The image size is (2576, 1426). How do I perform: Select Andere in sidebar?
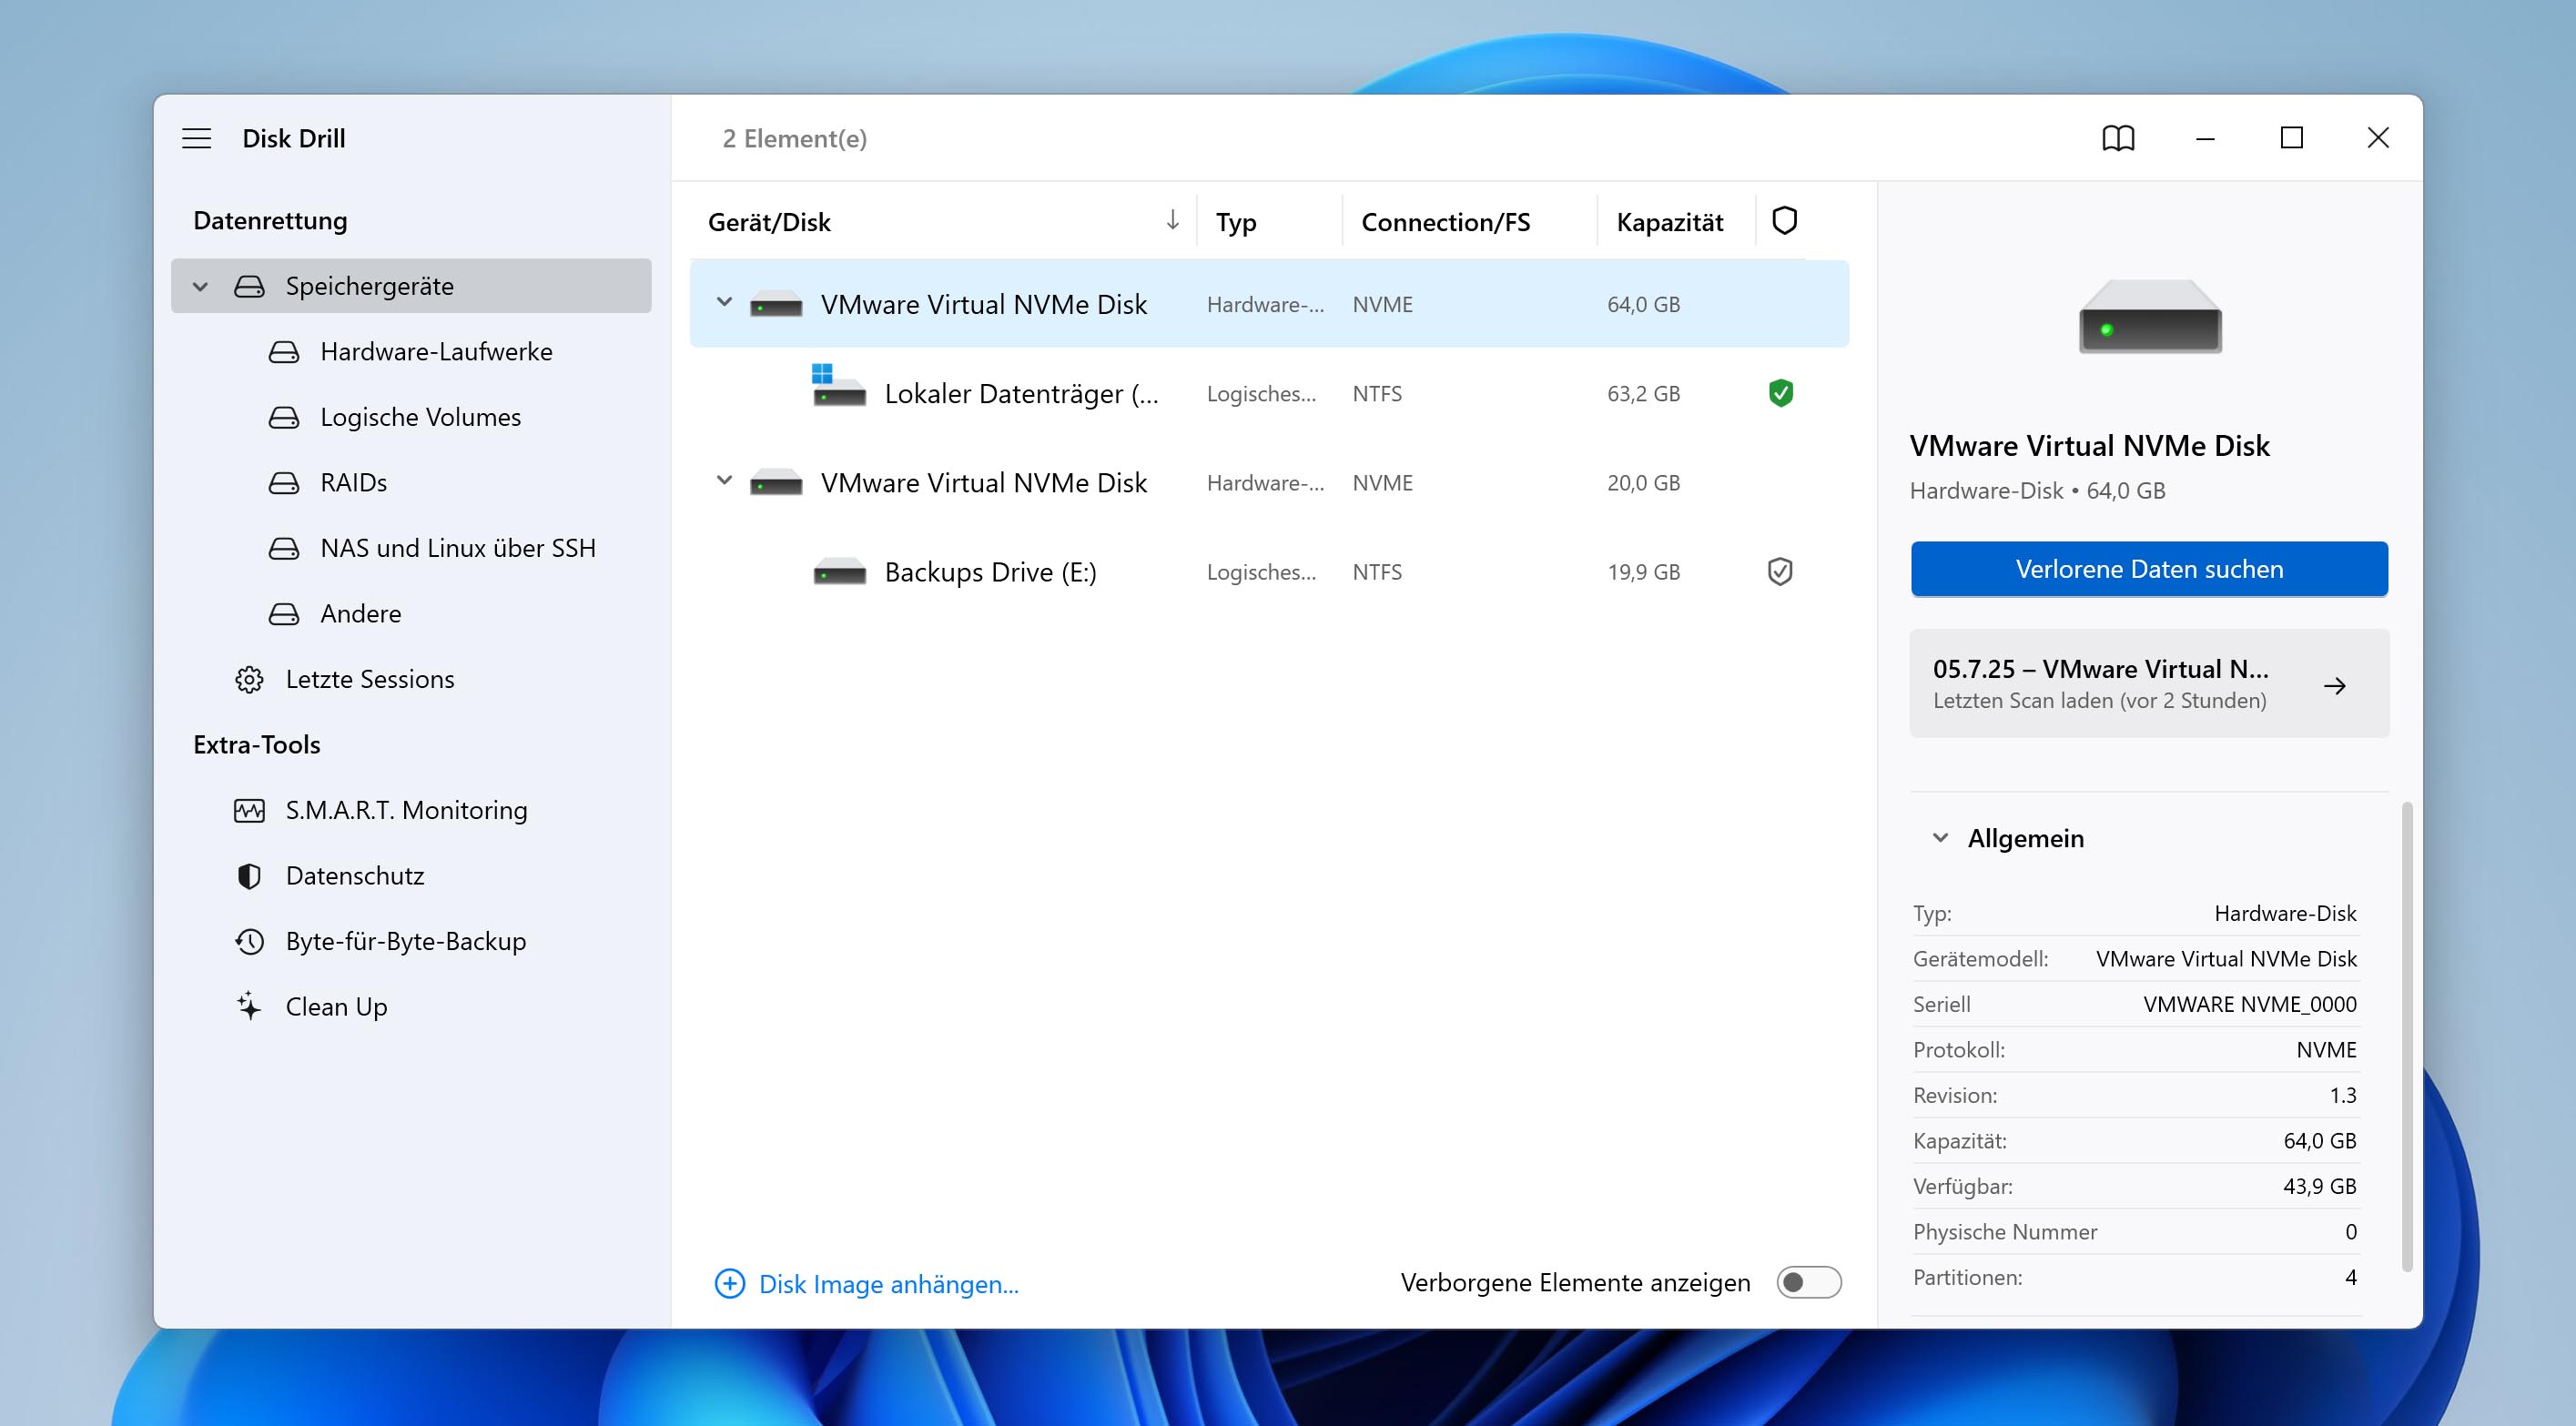coord(410,614)
